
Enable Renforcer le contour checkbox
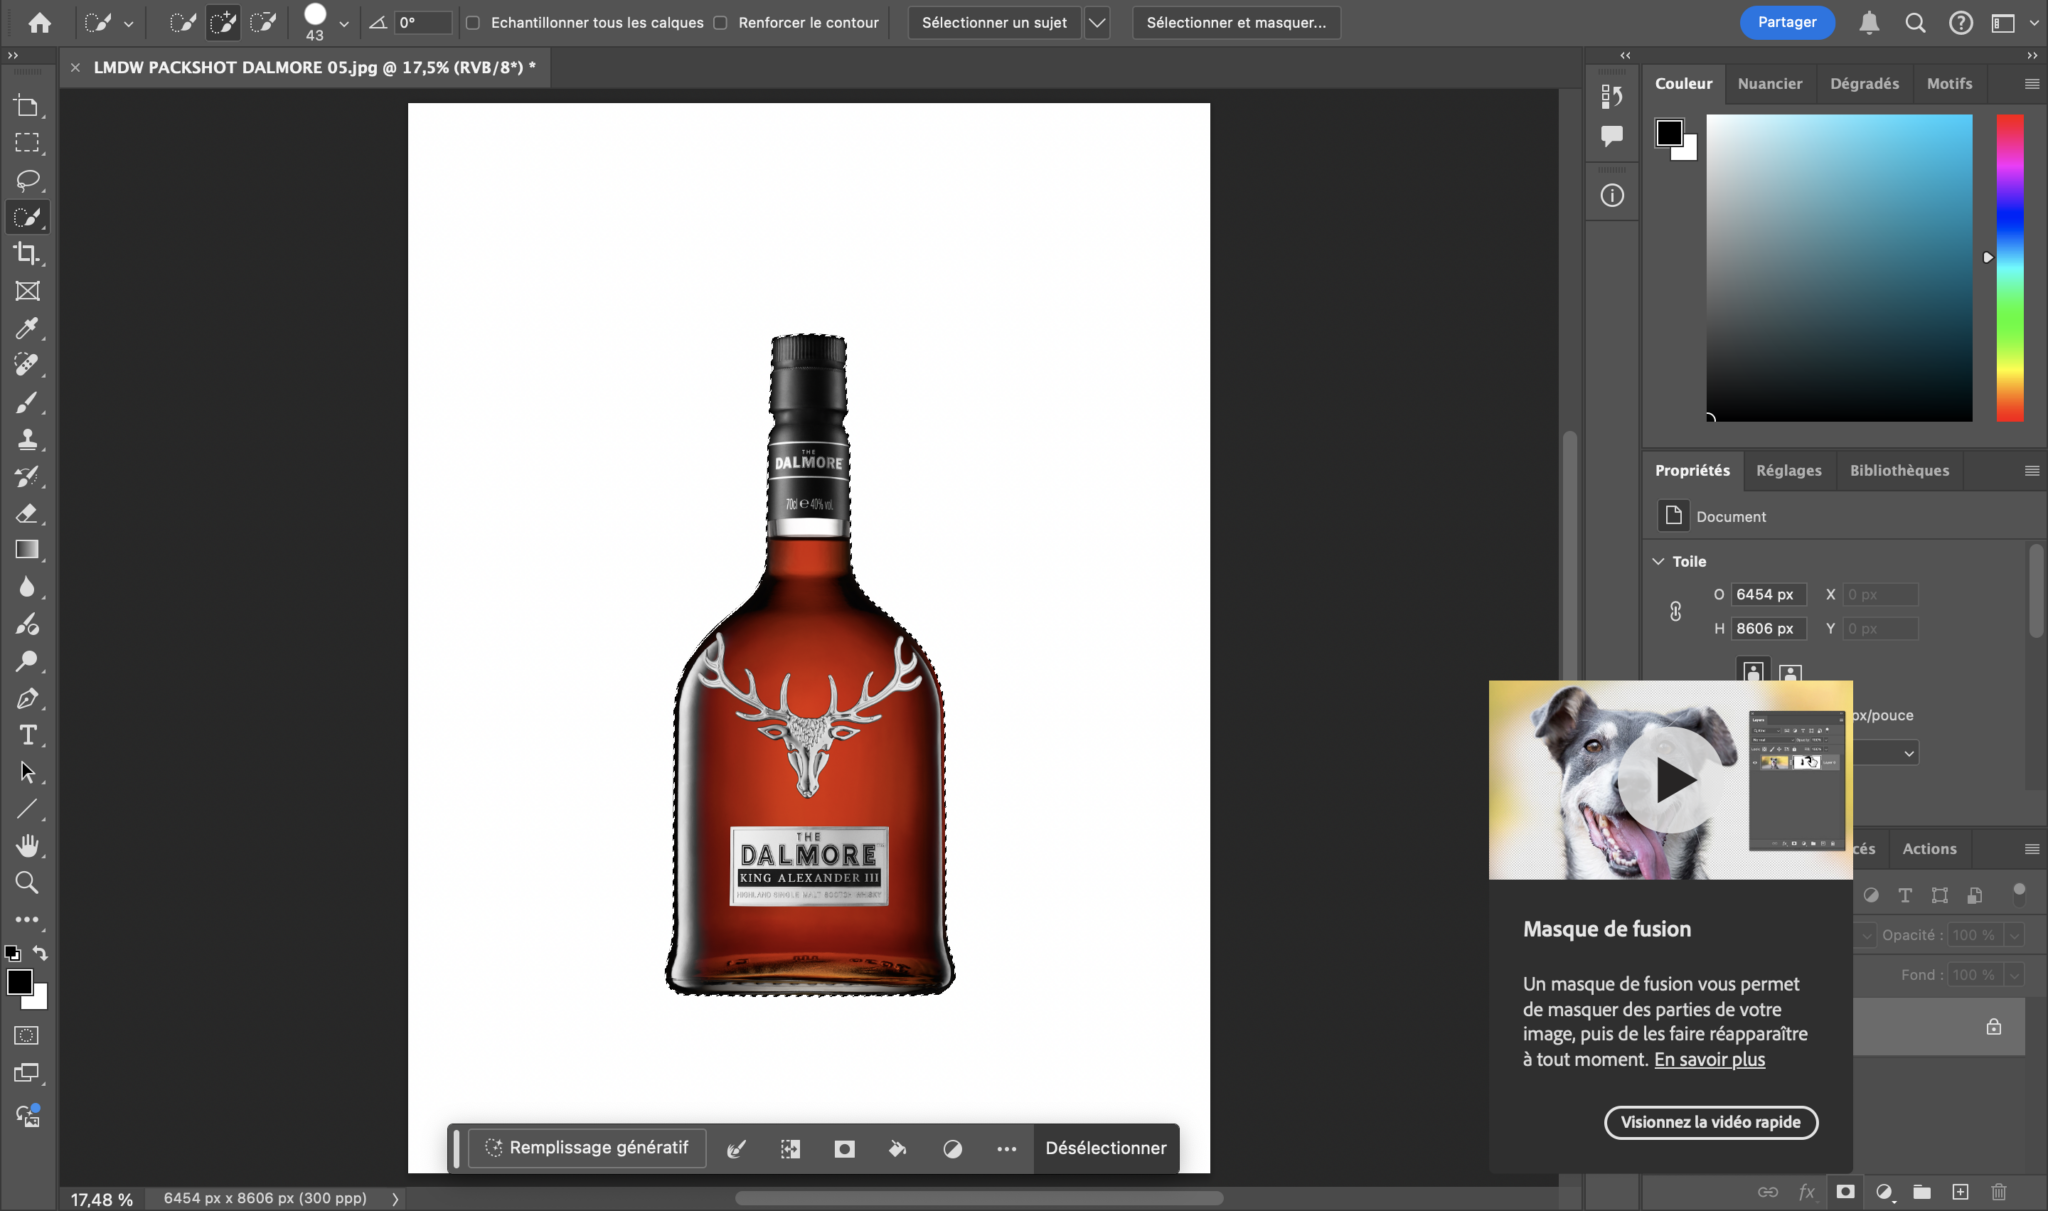pos(720,22)
